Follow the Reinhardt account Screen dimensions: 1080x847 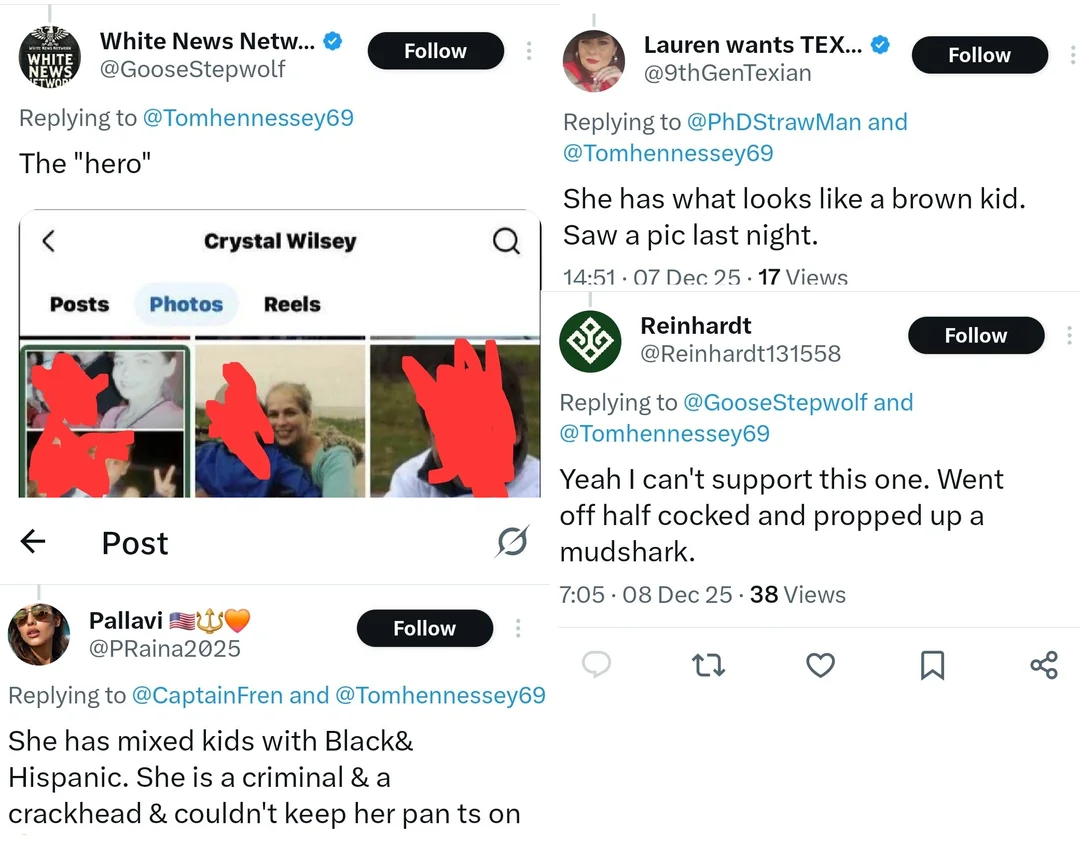pyautogui.click(x=975, y=336)
